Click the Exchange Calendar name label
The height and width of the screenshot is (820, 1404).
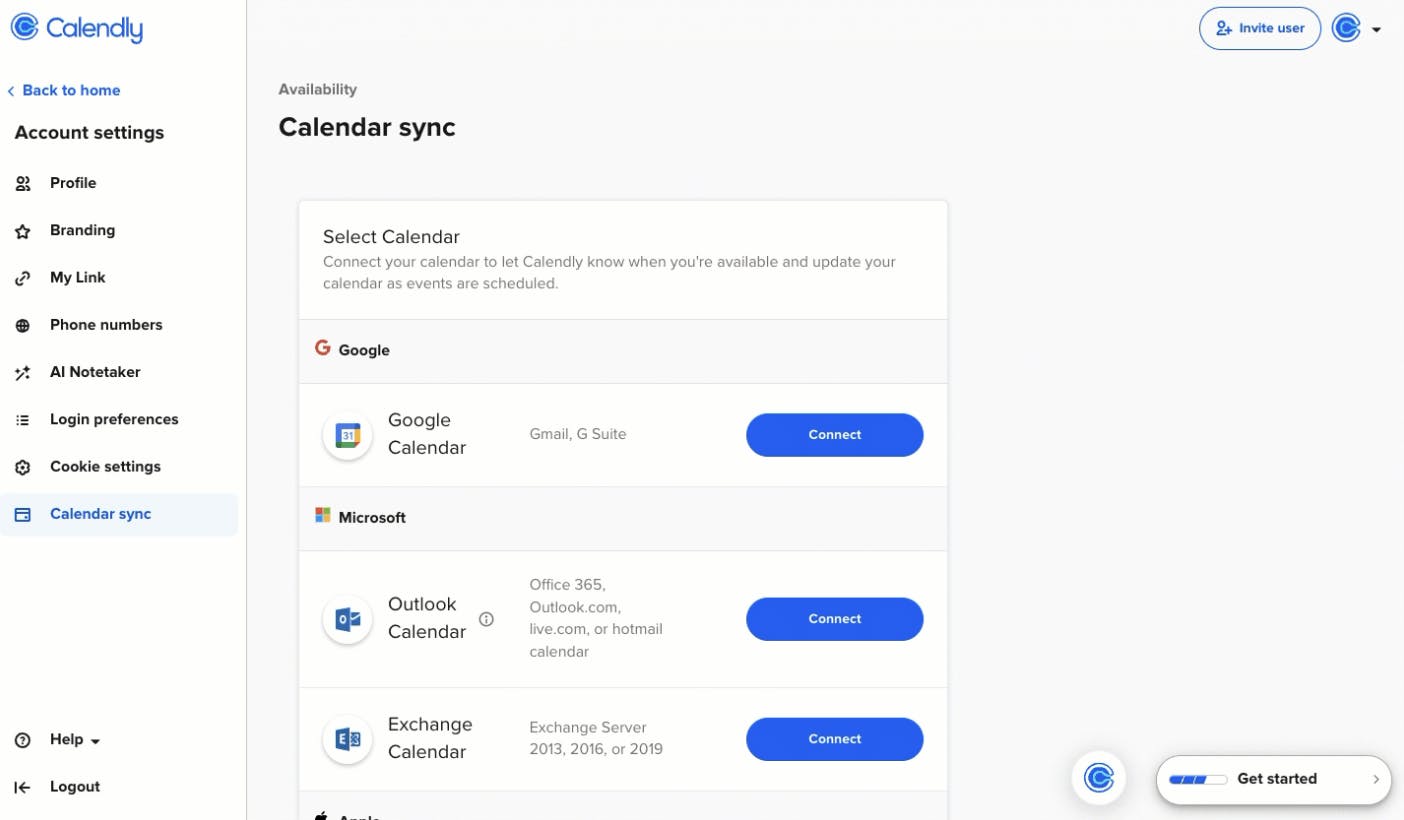tap(430, 738)
